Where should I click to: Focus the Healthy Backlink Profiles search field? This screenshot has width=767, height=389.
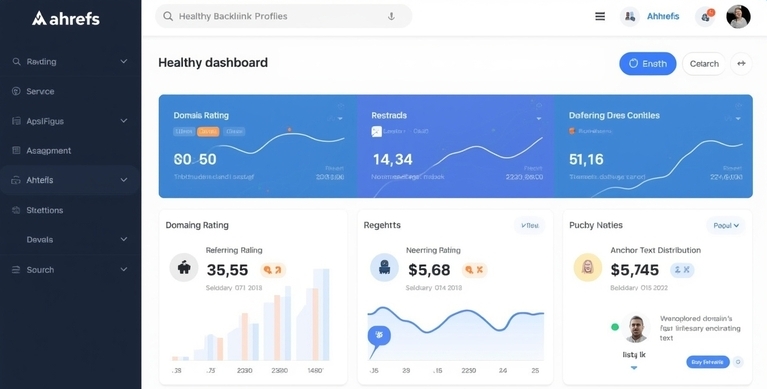tap(283, 16)
